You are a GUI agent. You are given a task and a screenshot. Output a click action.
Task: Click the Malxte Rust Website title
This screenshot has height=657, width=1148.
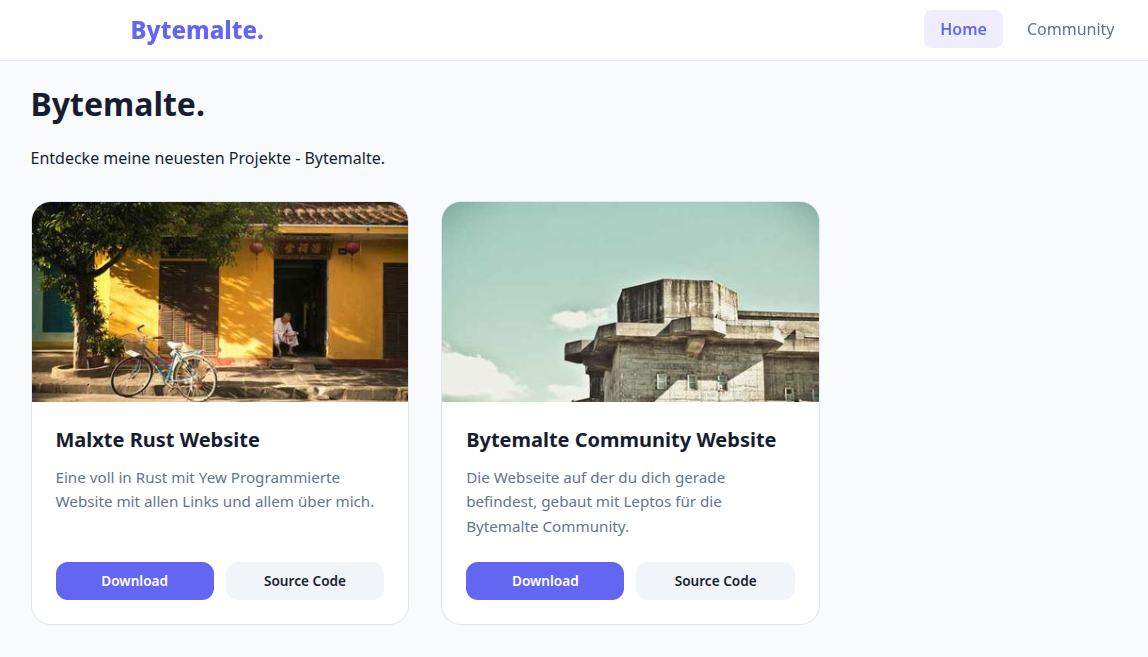(157, 440)
